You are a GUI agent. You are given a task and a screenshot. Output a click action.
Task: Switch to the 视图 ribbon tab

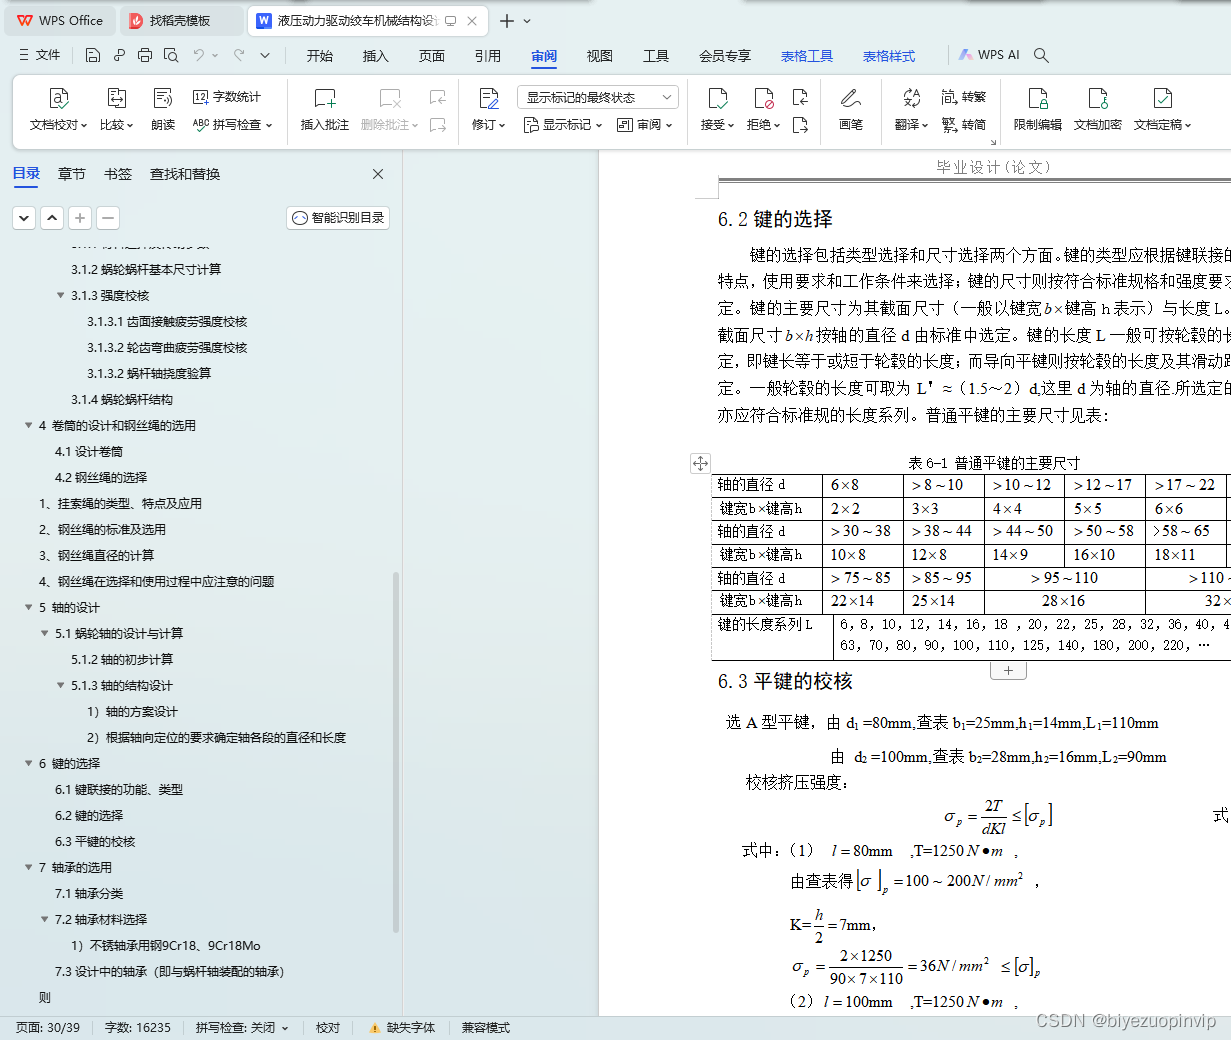click(x=600, y=56)
